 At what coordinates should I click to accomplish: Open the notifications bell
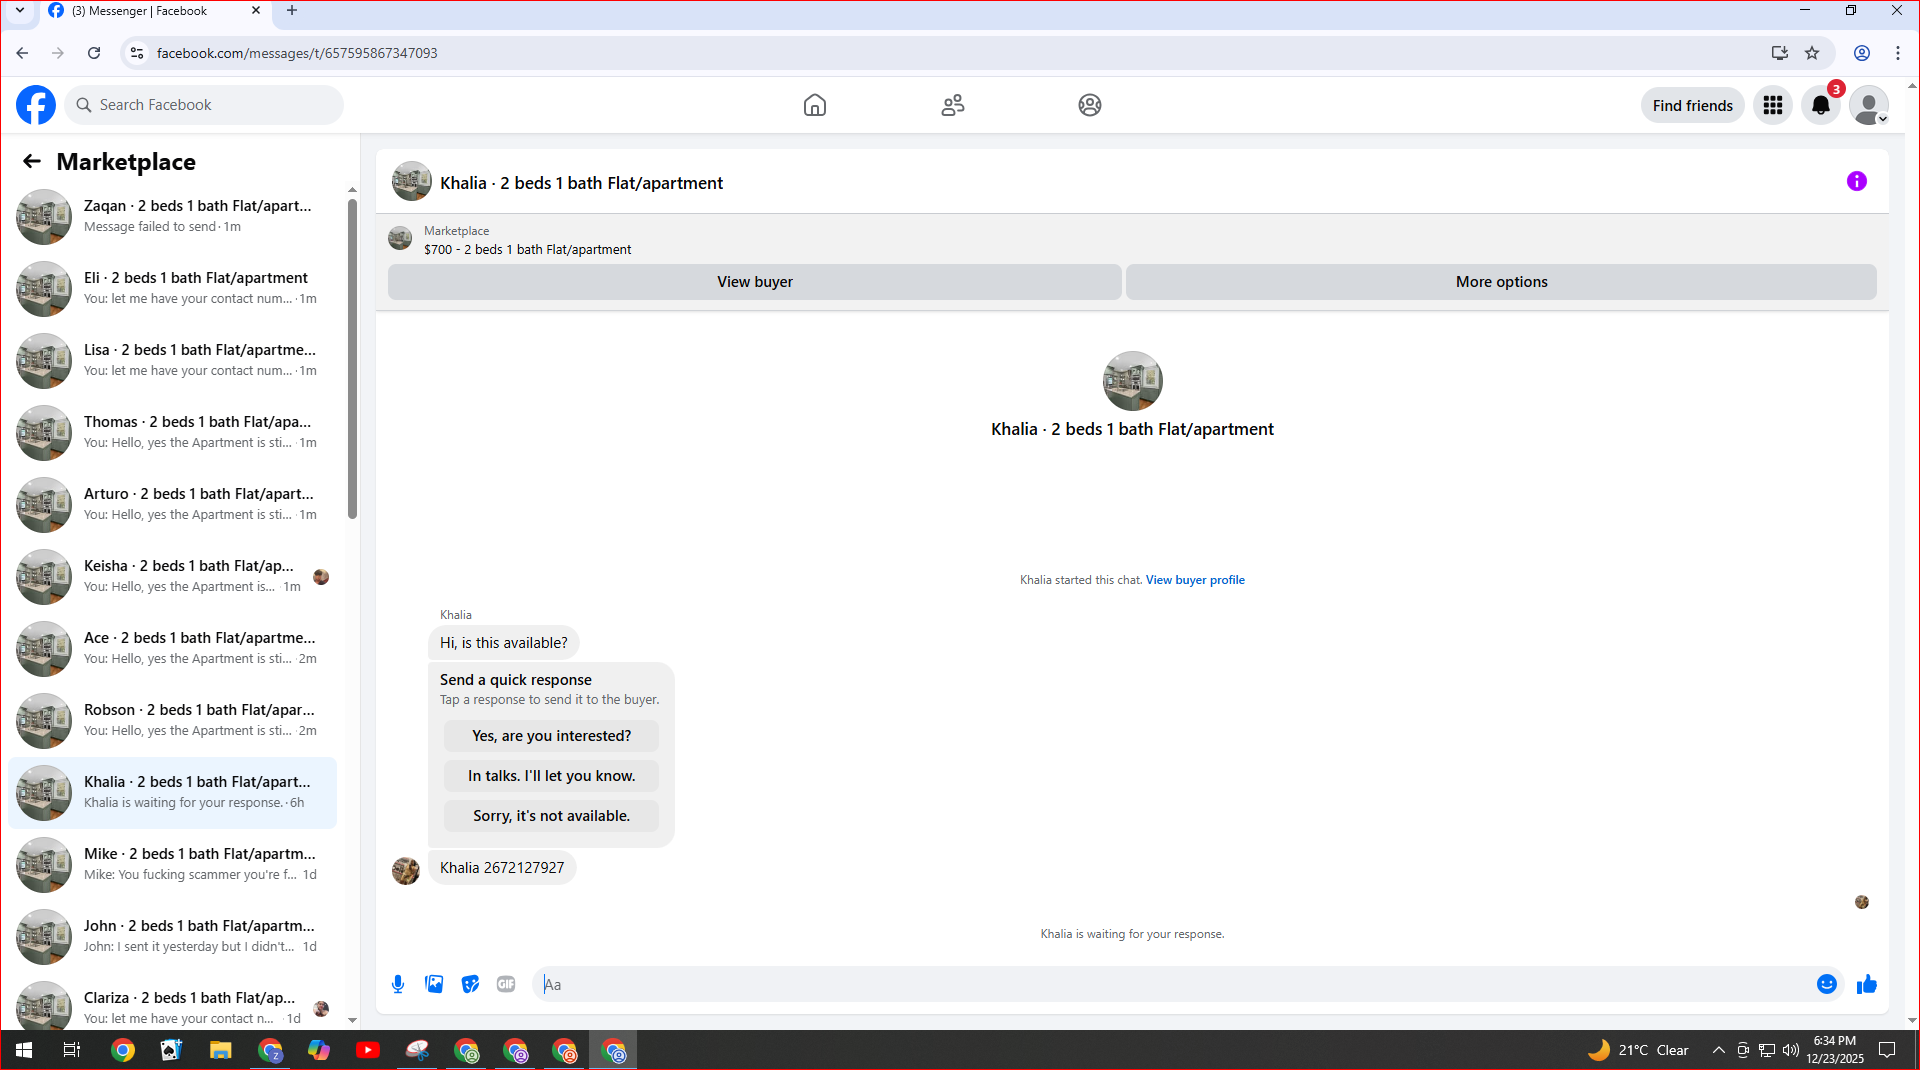tap(1821, 105)
